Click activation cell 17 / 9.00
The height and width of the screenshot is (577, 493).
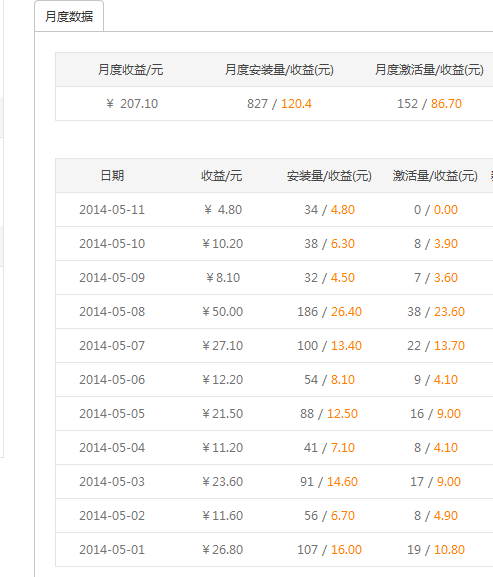pyautogui.click(x=435, y=482)
